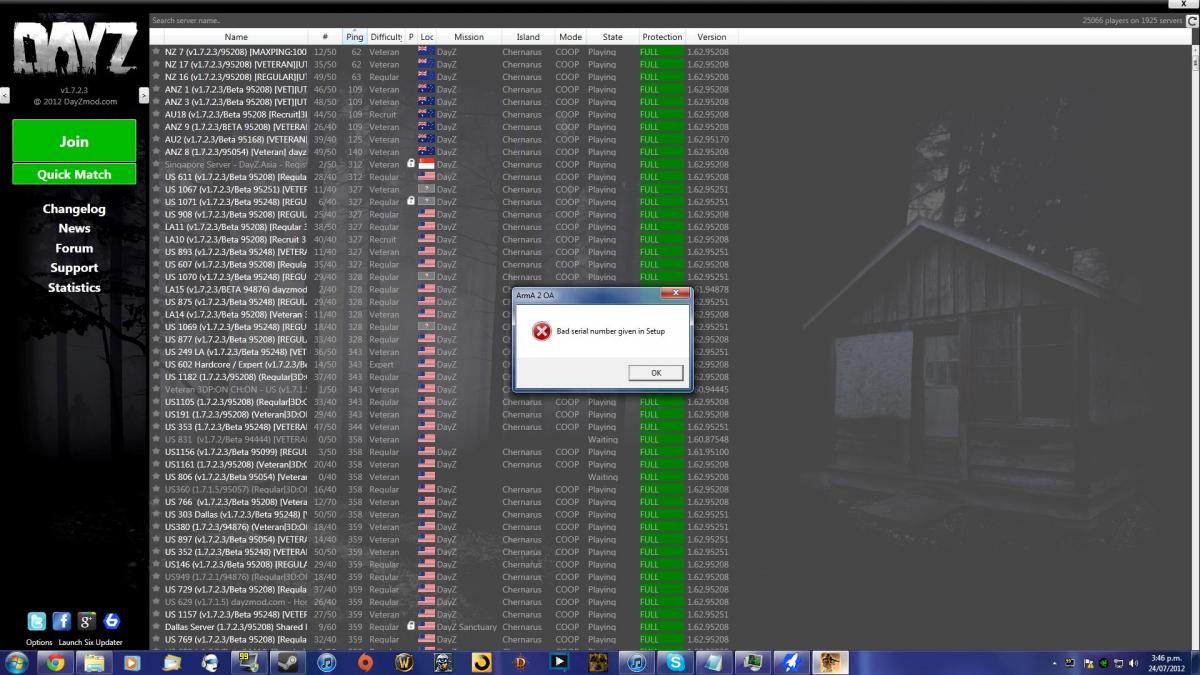
Task: Open Skype from the taskbar
Action: click(x=676, y=662)
